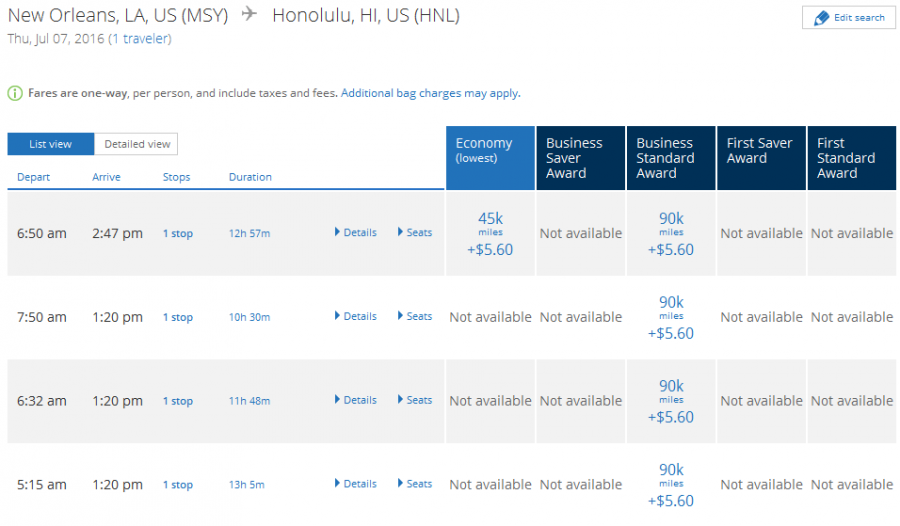Choose the 45k miles Economy fare
The height and width of the screenshot is (526, 900).
490,233
